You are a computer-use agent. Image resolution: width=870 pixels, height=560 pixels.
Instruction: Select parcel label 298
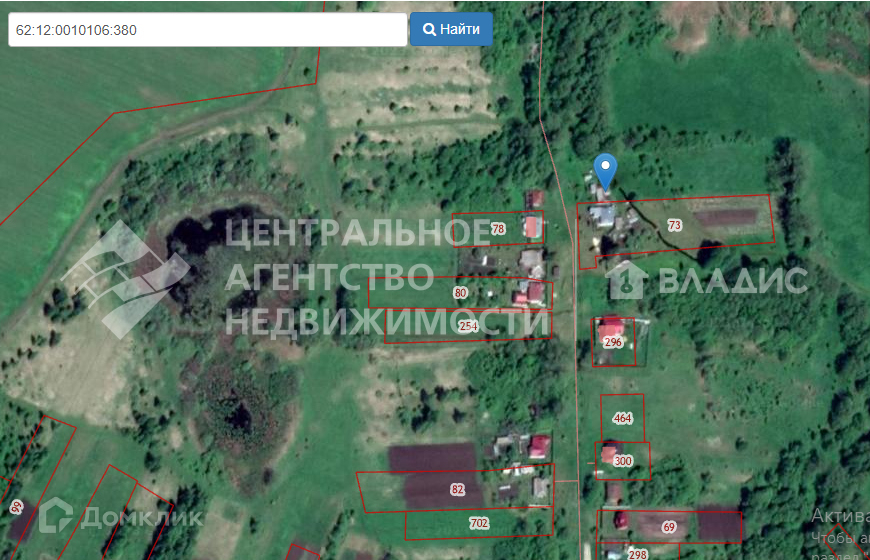pos(638,554)
